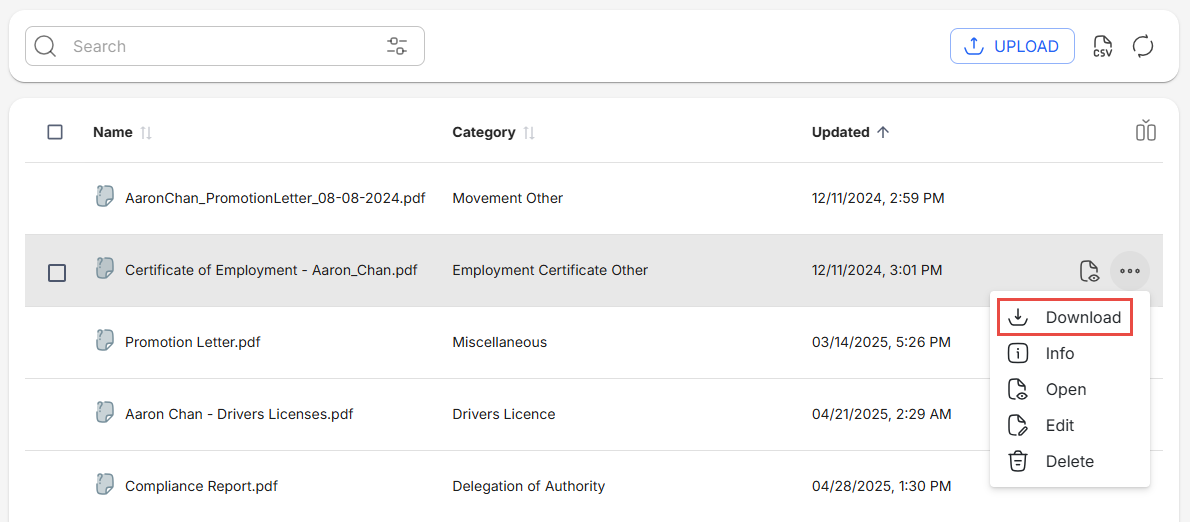Collapse the three-dot more actions menu
The image size is (1190, 522).
click(x=1130, y=271)
